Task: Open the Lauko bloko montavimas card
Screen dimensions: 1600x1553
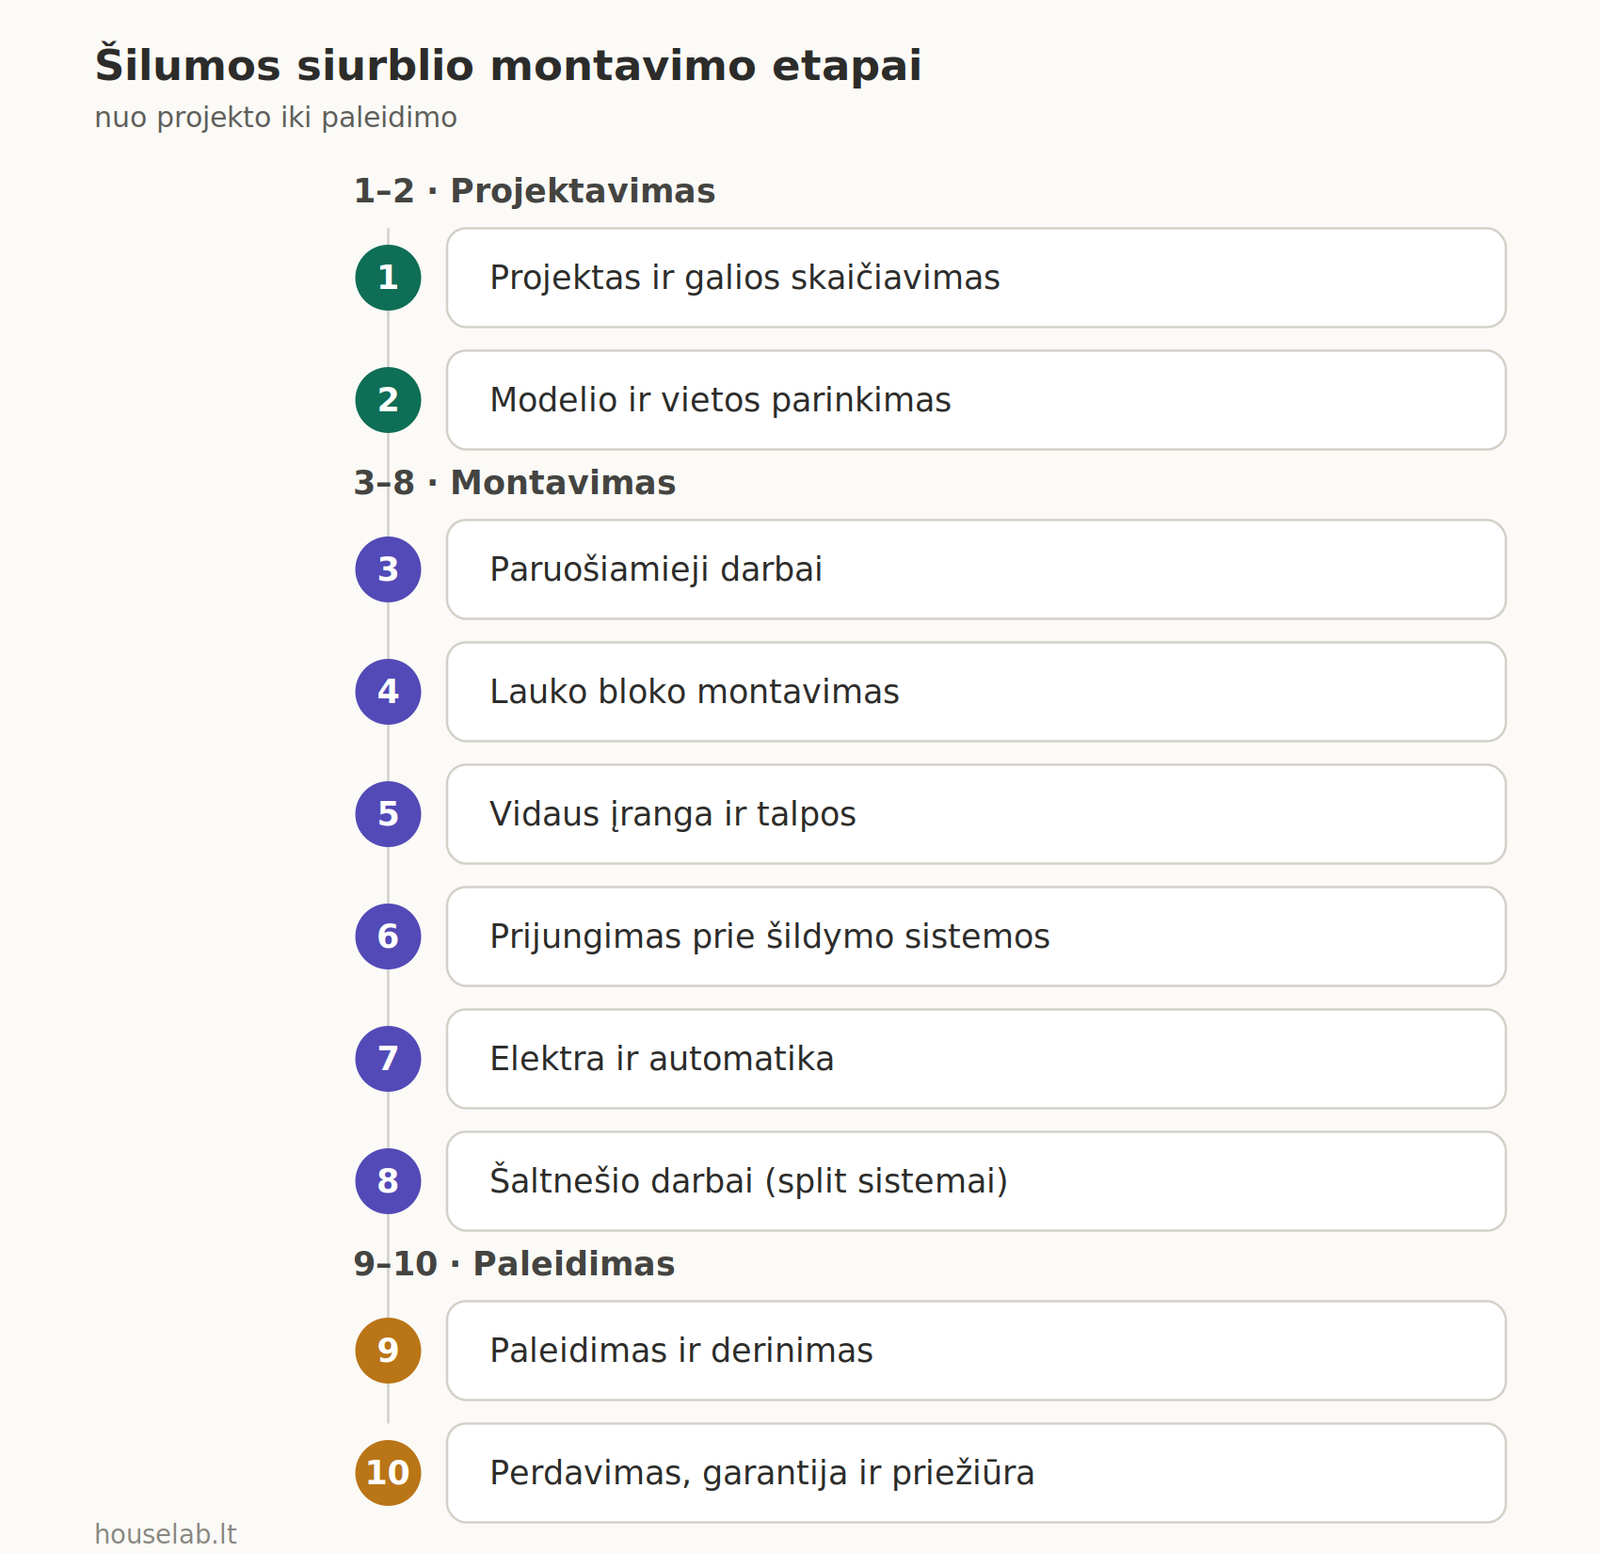Action: [x=976, y=691]
